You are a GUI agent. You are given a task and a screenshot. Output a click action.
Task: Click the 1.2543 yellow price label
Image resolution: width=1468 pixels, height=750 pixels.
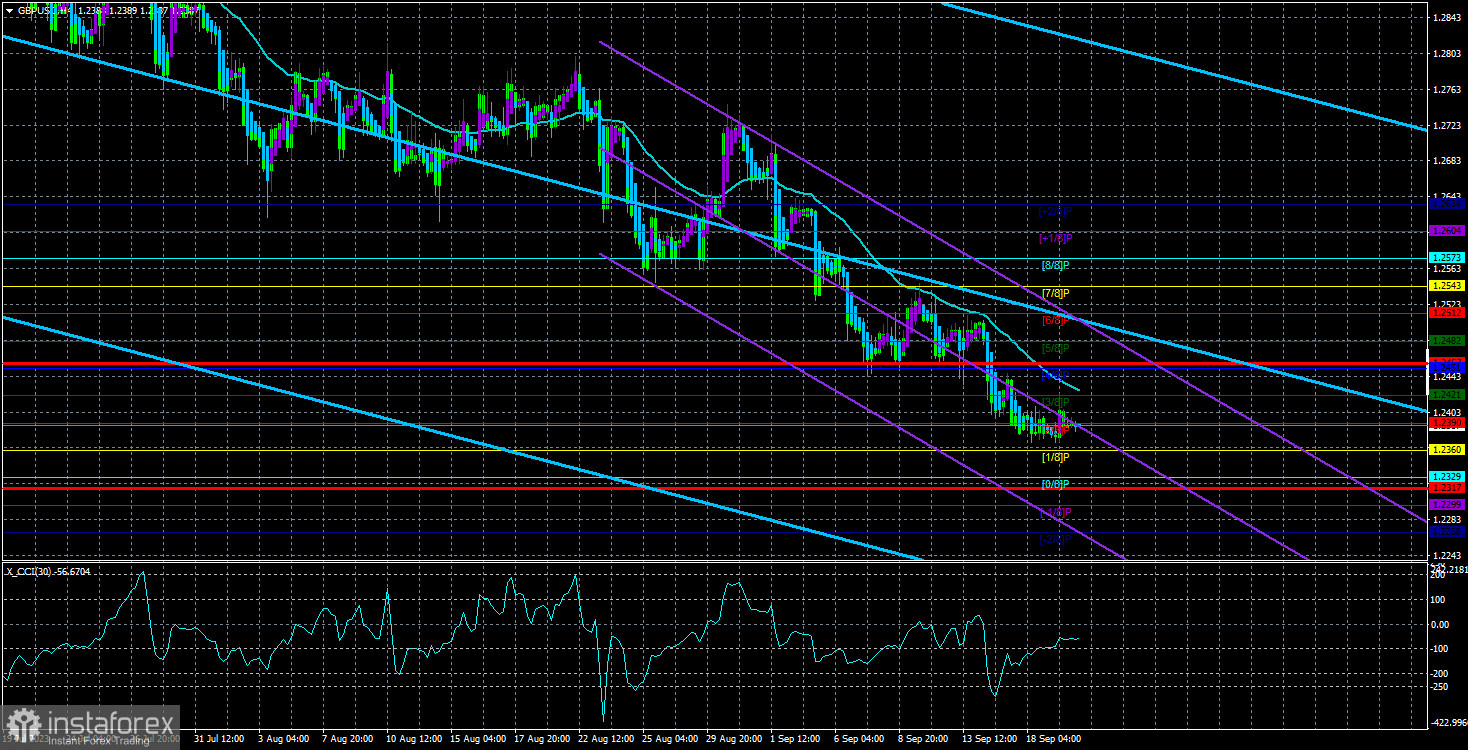[1448, 286]
